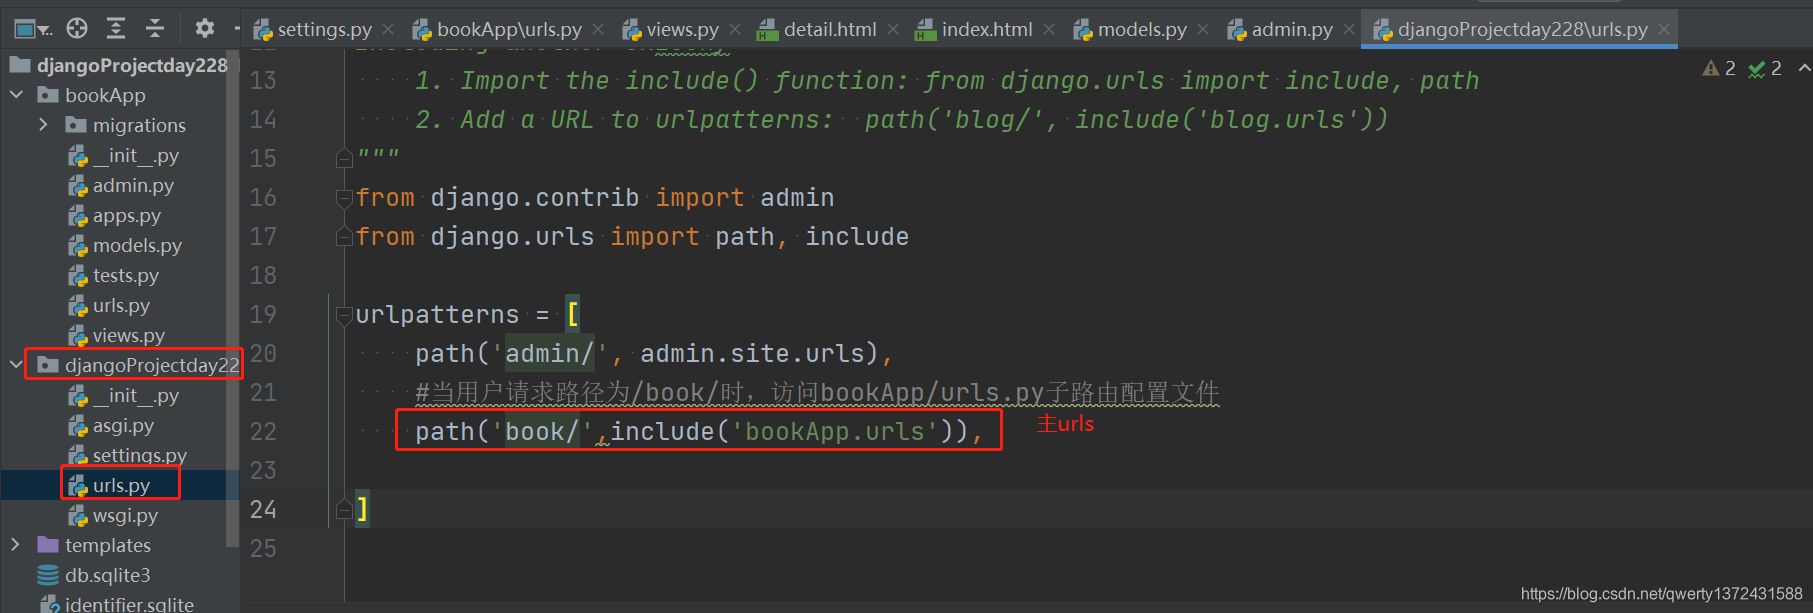Open settings.py in the project tree
The width and height of the screenshot is (1813, 613).
tap(140, 455)
